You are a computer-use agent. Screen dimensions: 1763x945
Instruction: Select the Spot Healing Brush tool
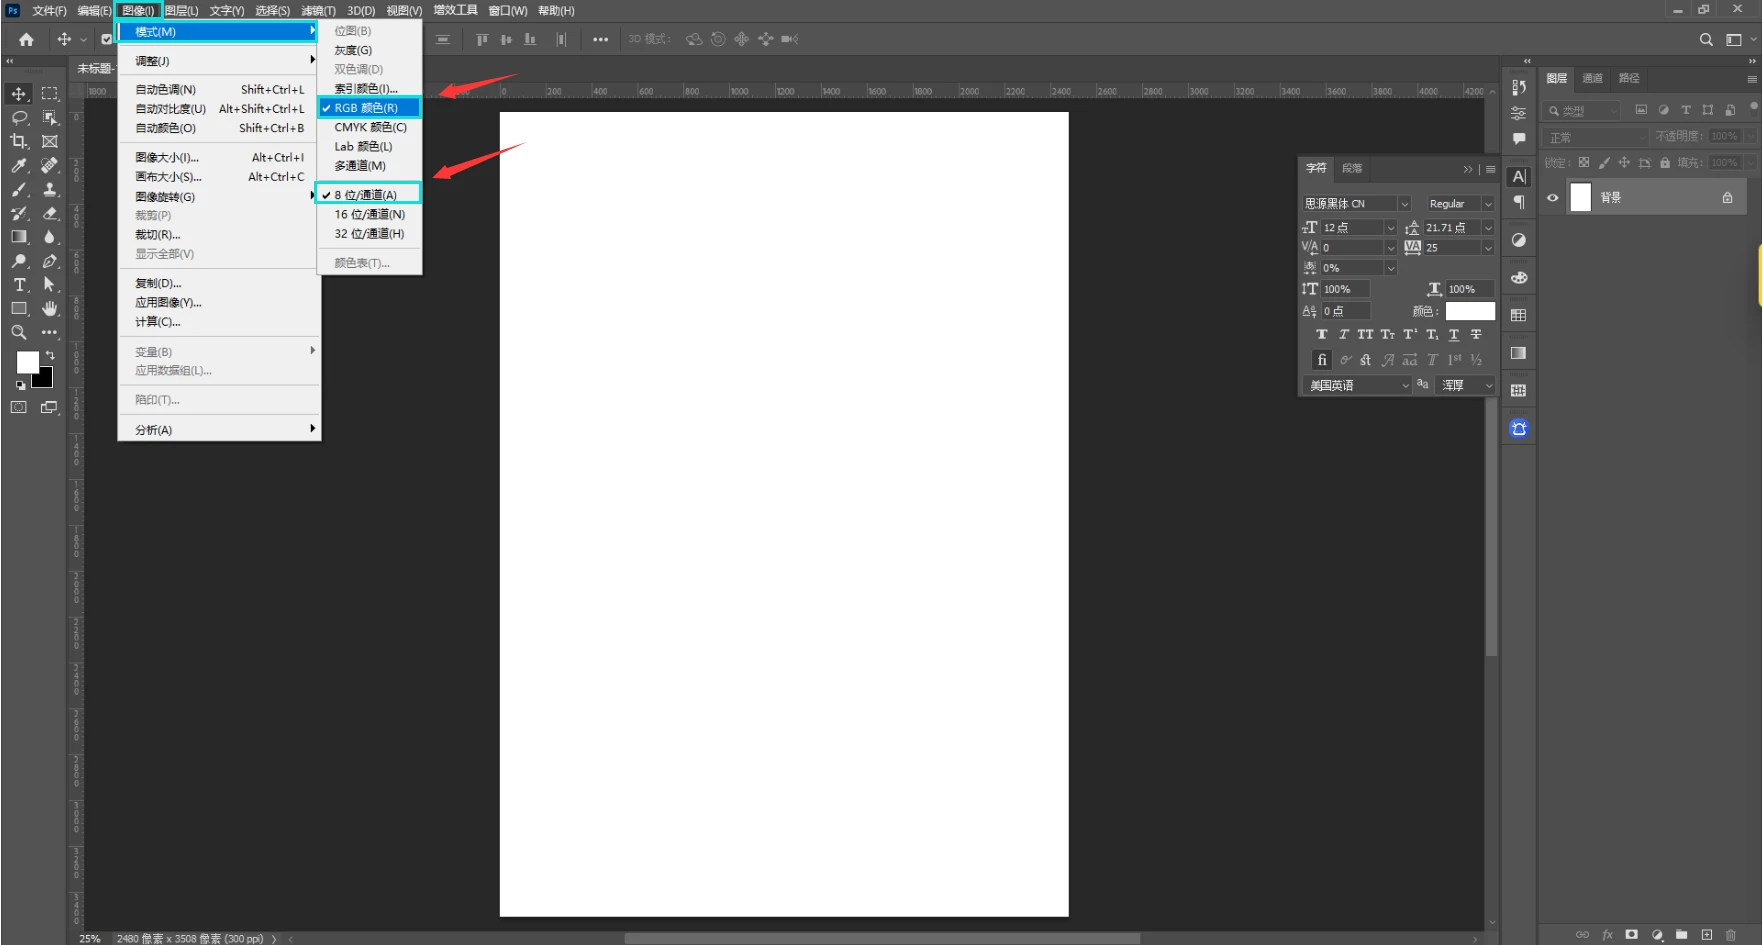[49, 166]
